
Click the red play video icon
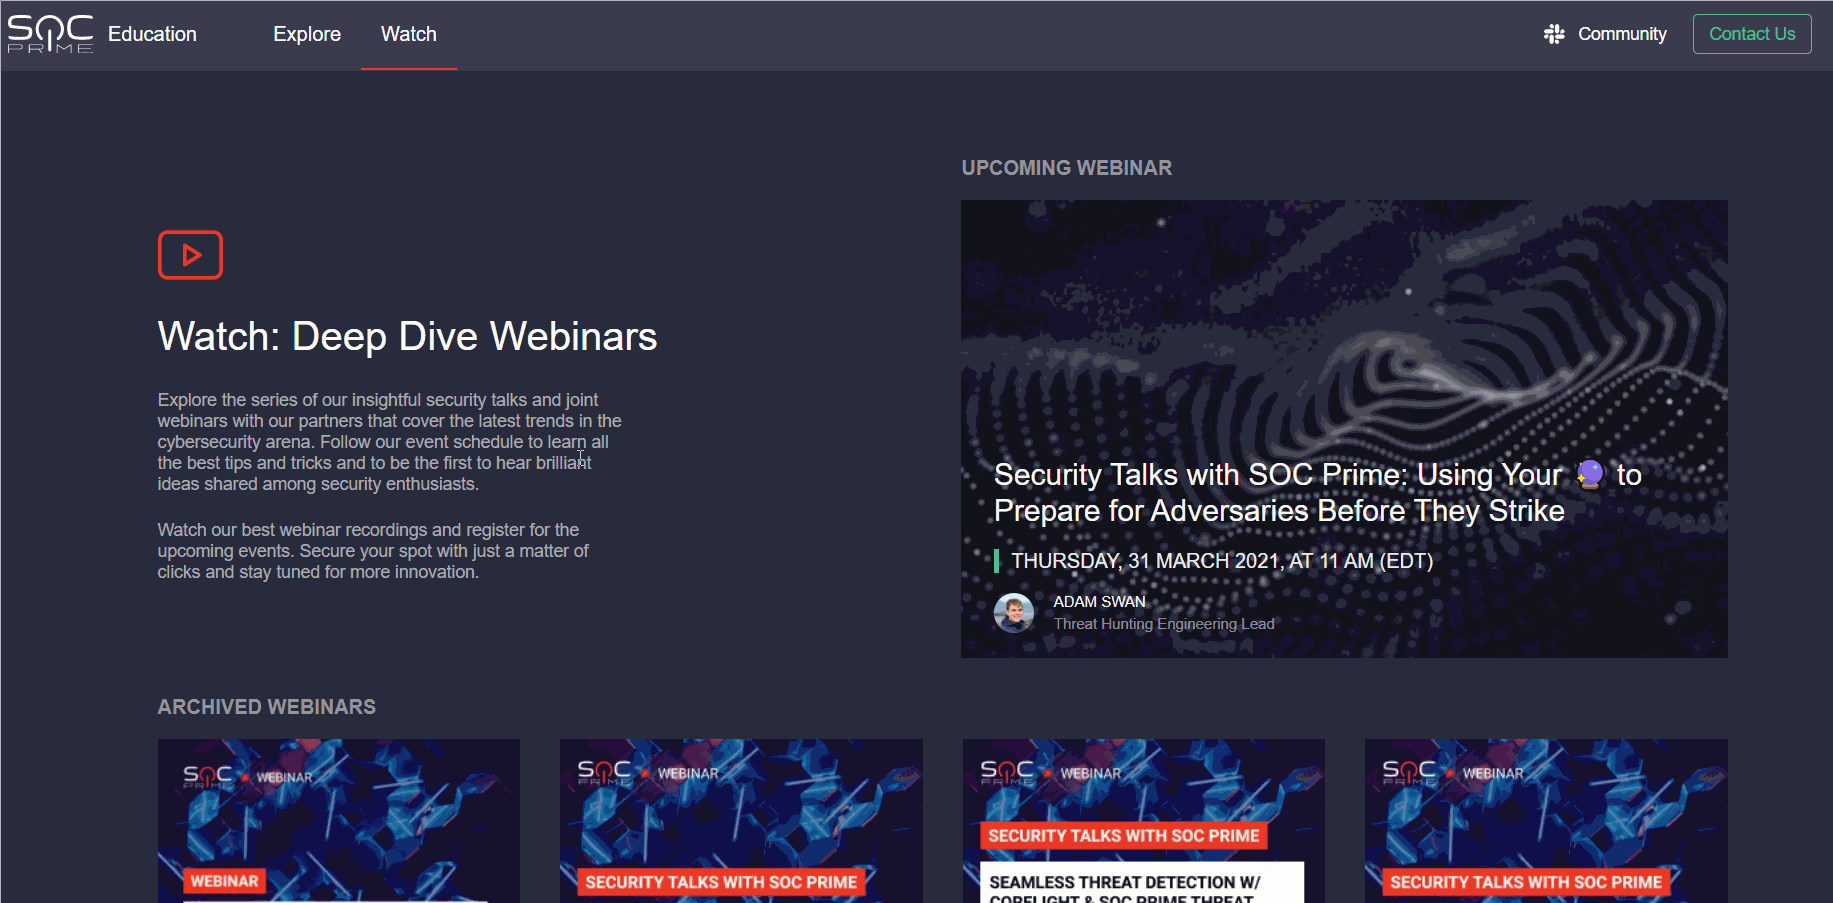[x=190, y=255]
